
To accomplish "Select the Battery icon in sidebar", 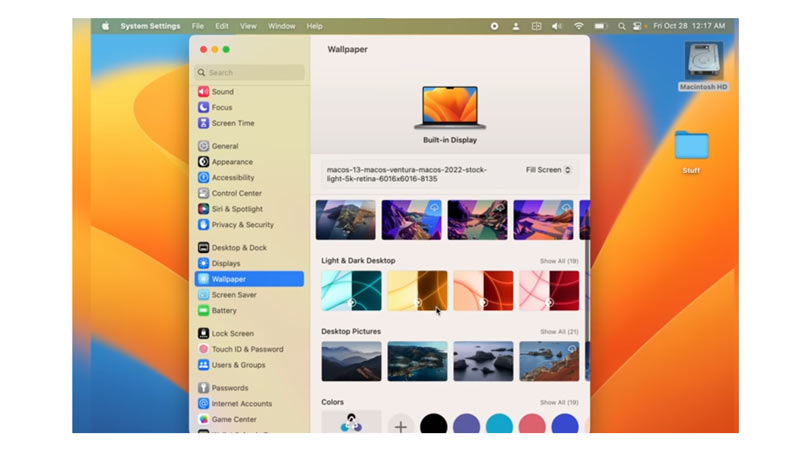I will pos(203,310).
